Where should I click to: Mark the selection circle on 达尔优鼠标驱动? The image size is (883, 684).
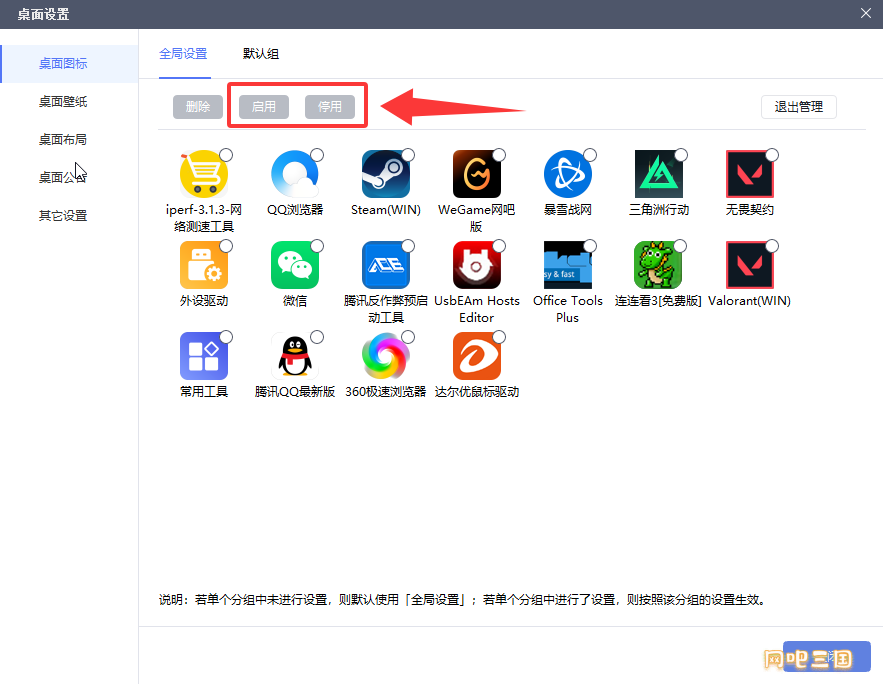[x=499, y=337]
